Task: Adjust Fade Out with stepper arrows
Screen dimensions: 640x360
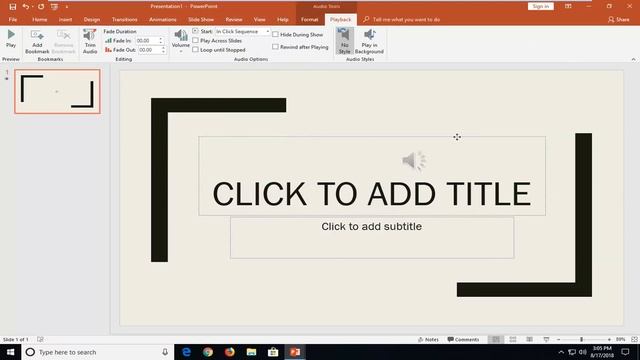Action: click(163, 50)
